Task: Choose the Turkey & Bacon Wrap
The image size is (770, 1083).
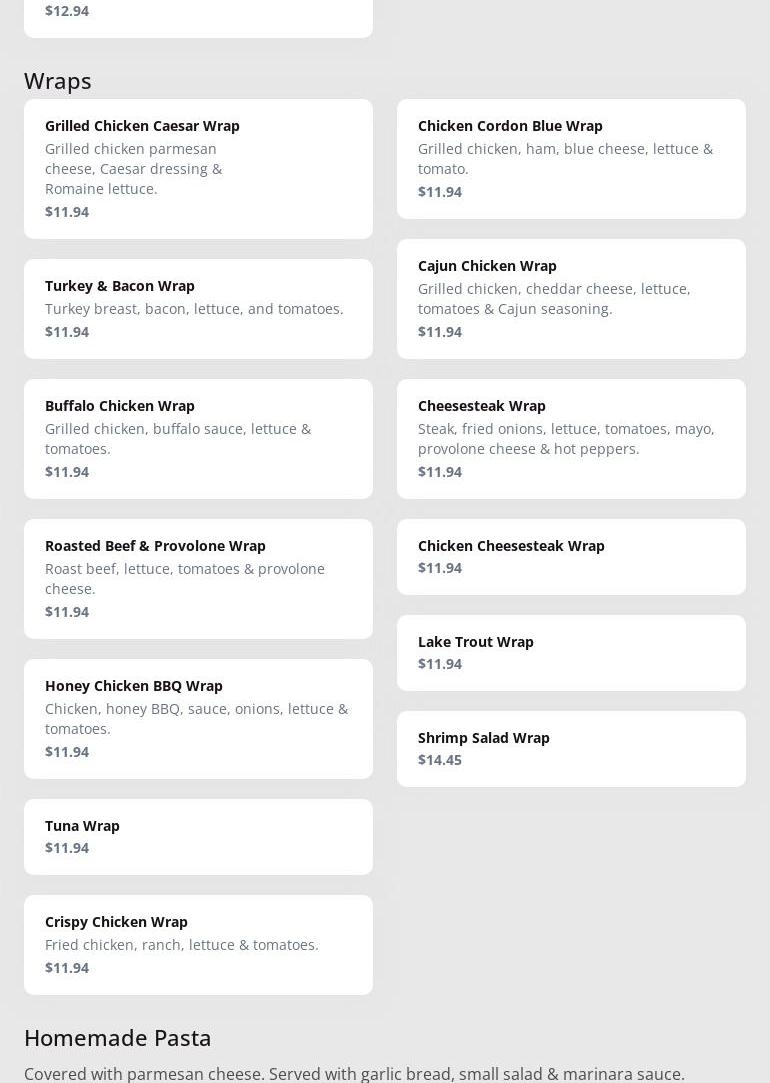Action: coord(198,308)
